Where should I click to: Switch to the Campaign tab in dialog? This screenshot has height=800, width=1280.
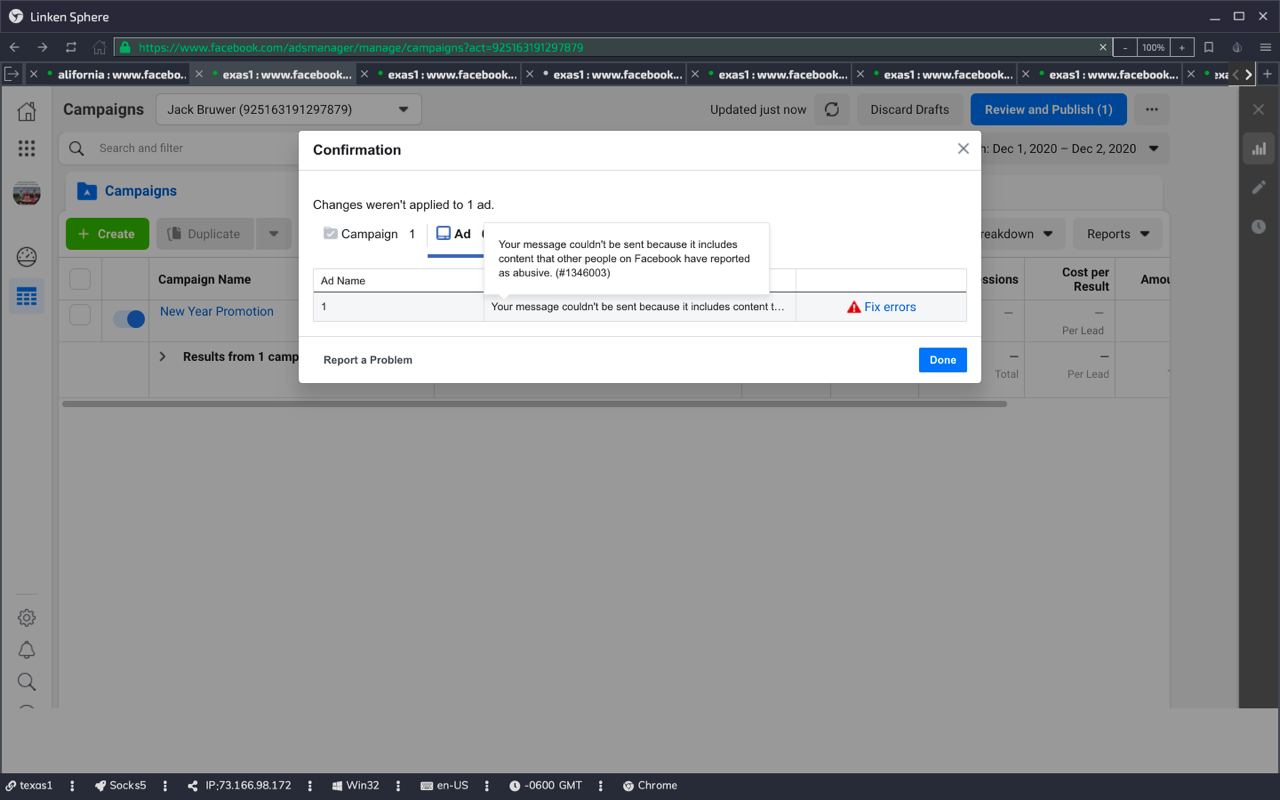click(369, 234)
